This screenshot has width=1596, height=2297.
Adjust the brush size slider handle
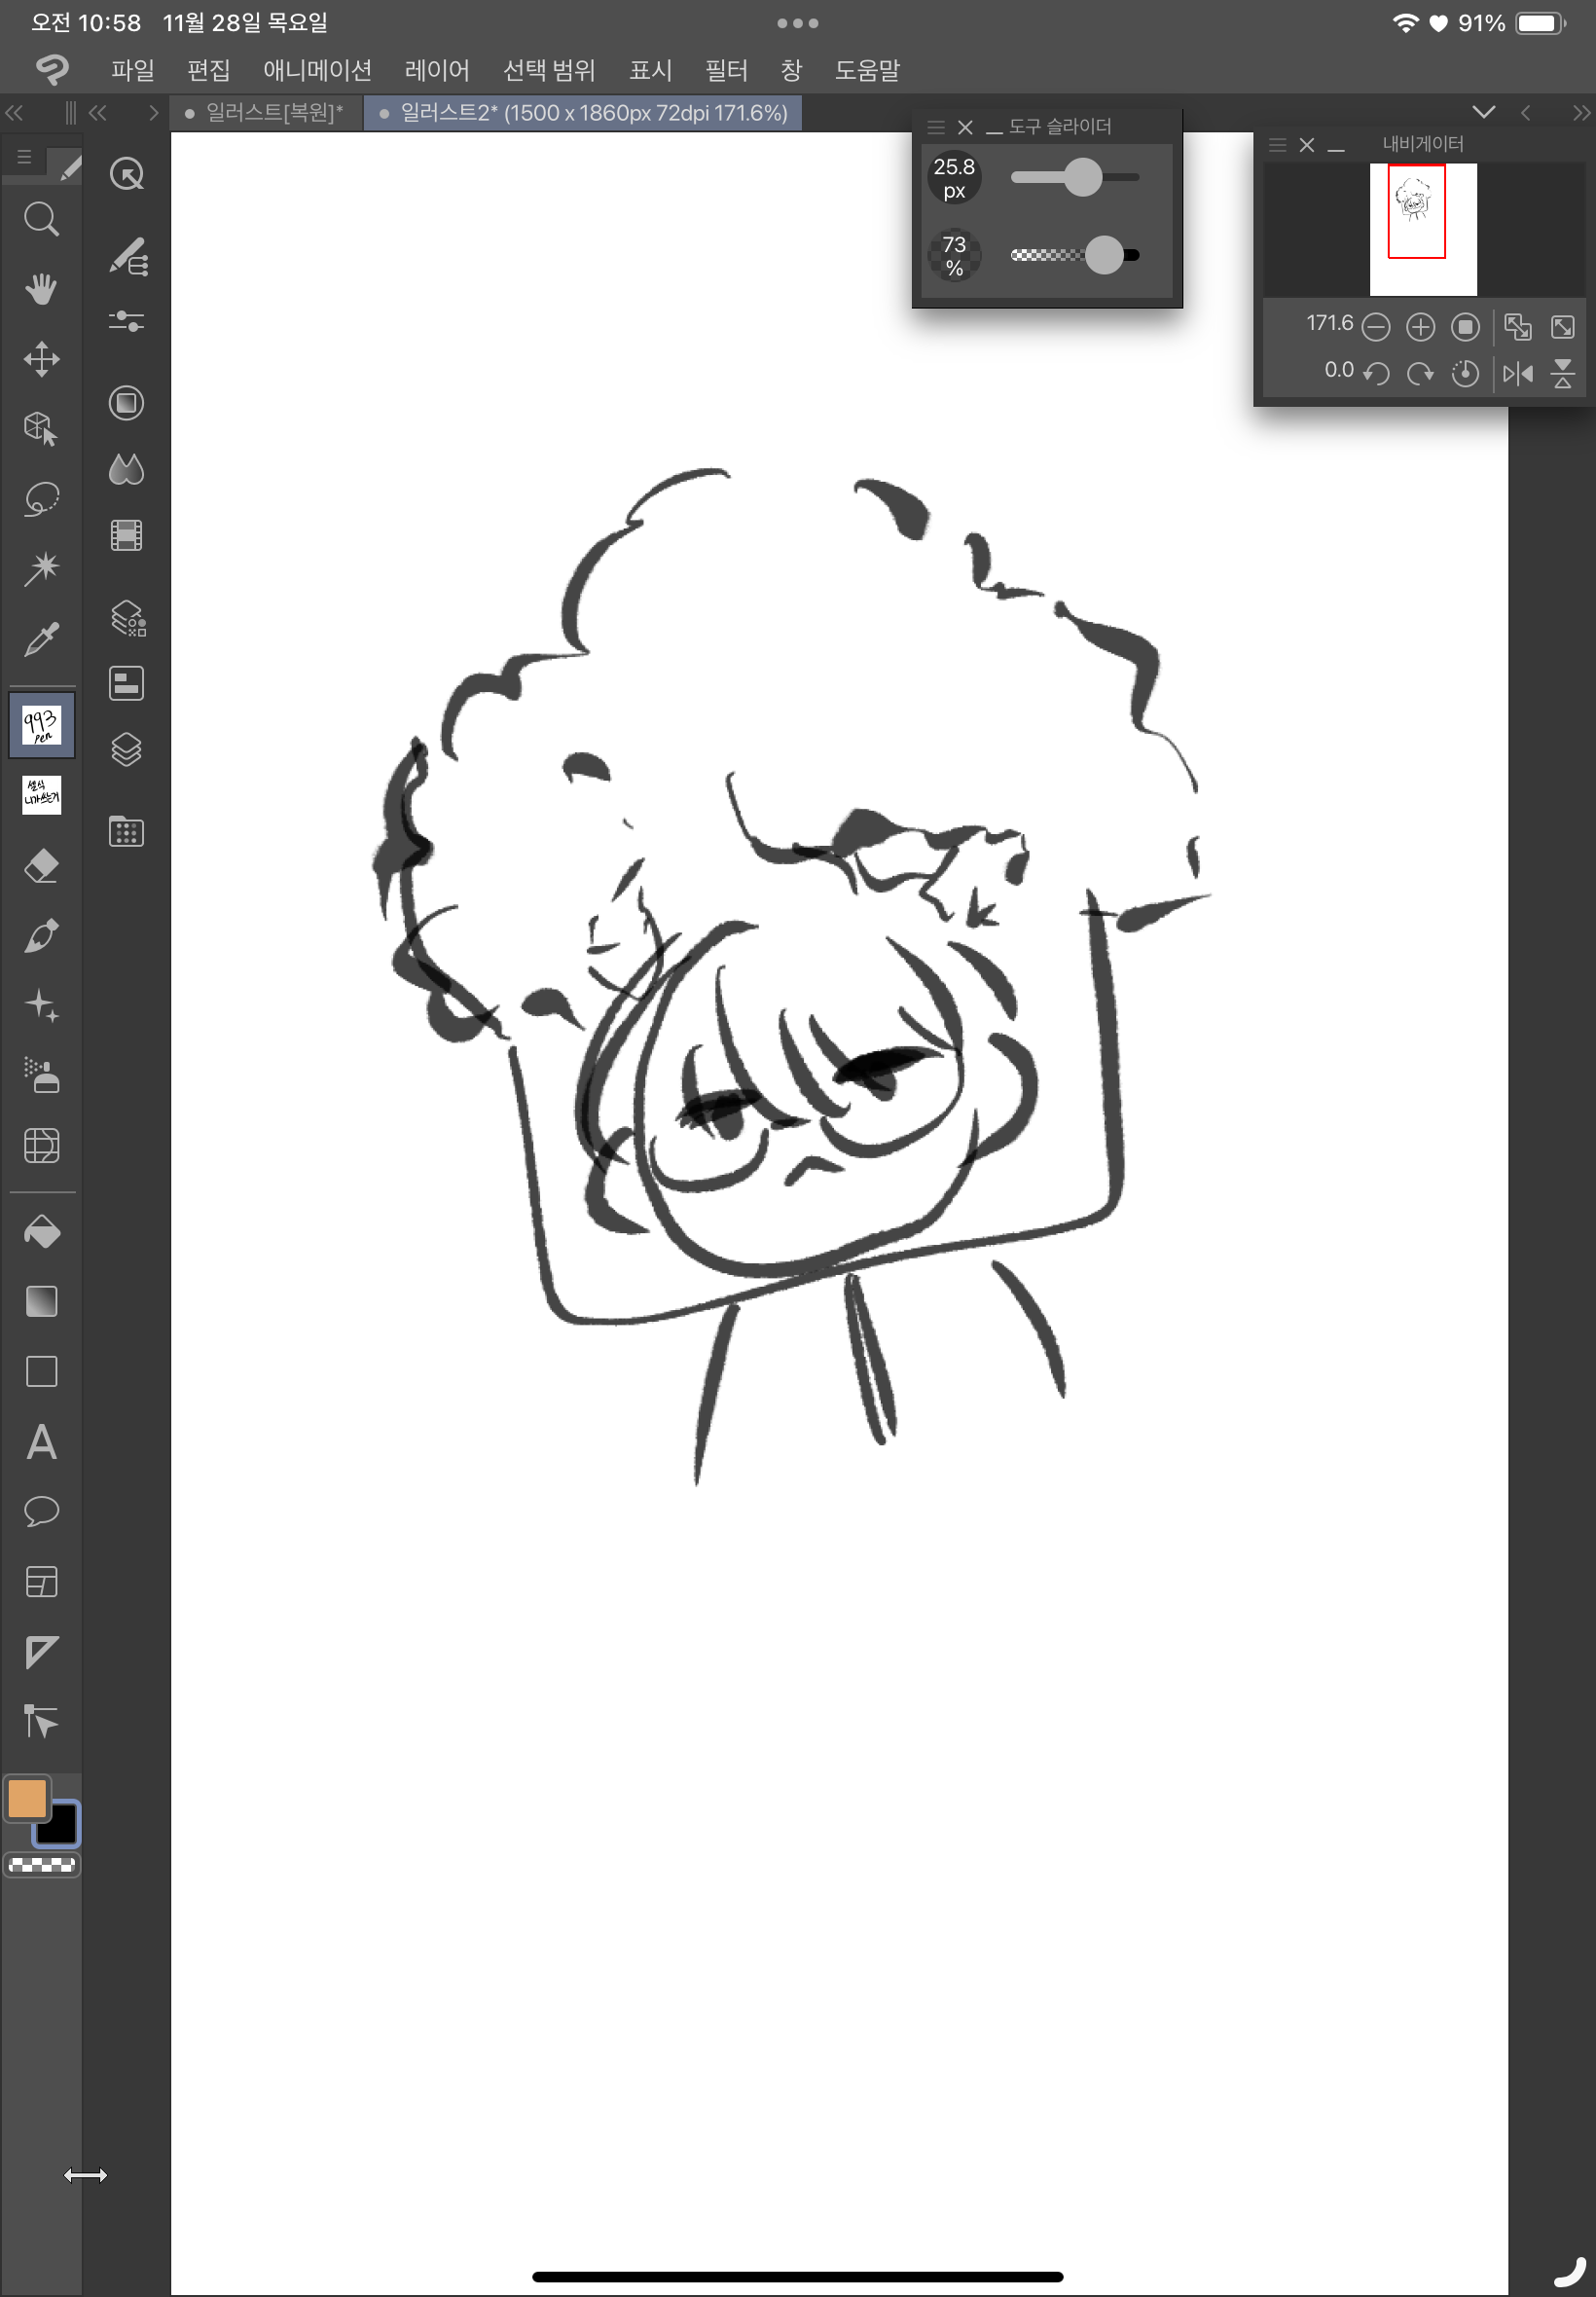tap(1081, 177)
